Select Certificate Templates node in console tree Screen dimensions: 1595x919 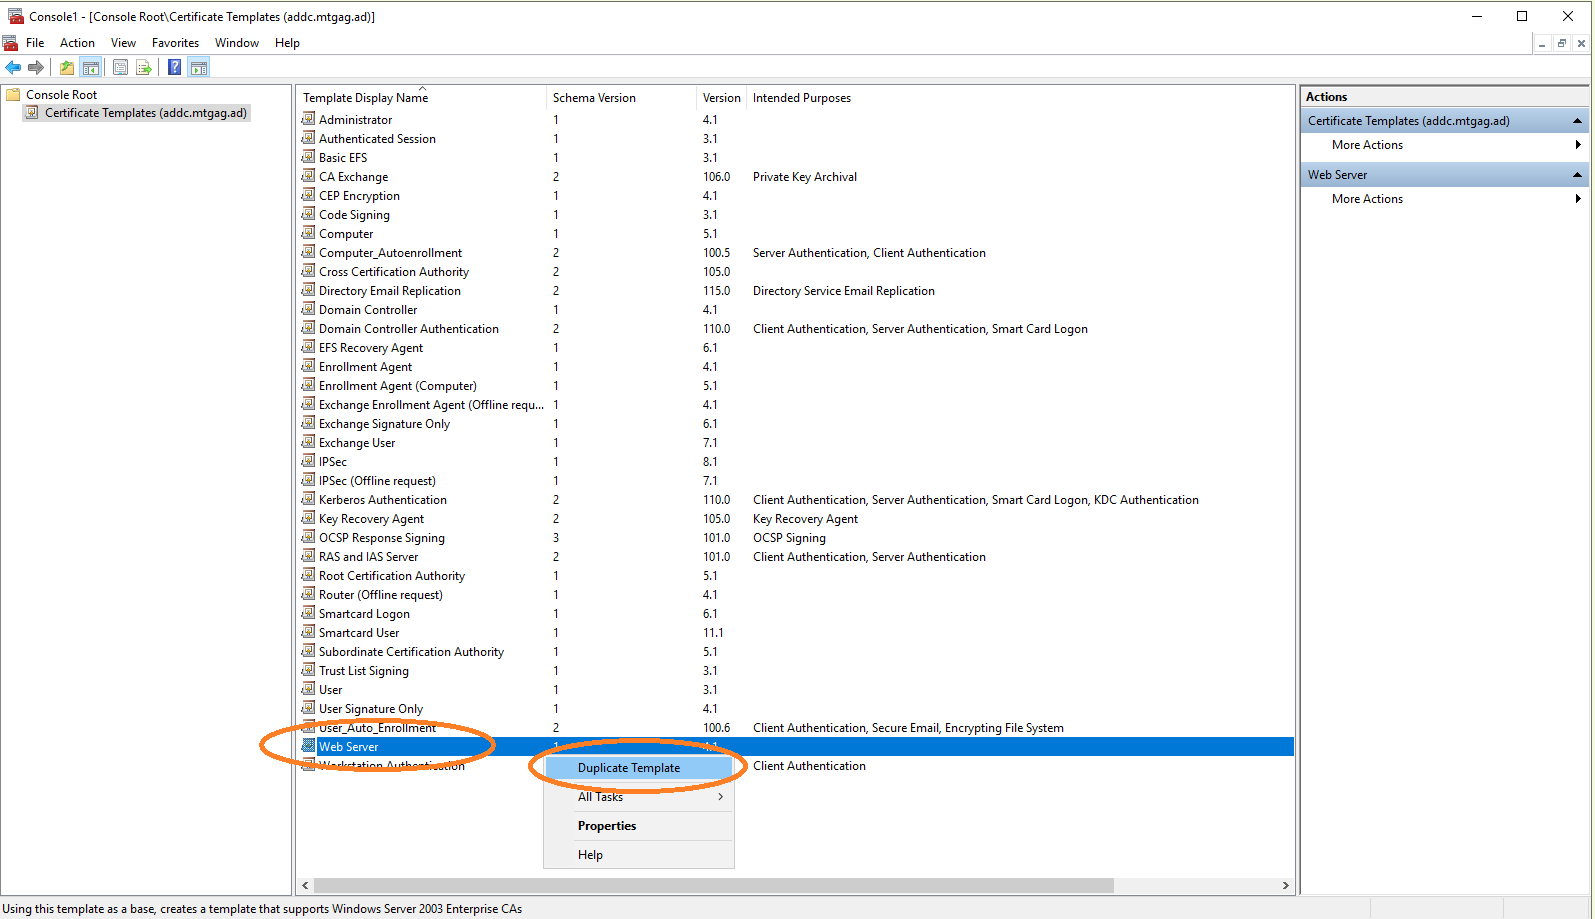pyautogui.click(x=145, y=113)
